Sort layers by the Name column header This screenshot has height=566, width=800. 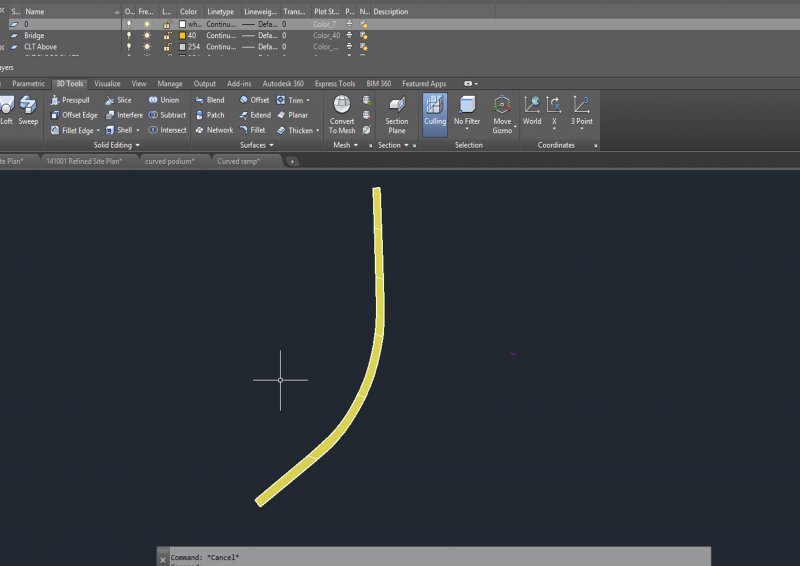click(x=71, y=11)
